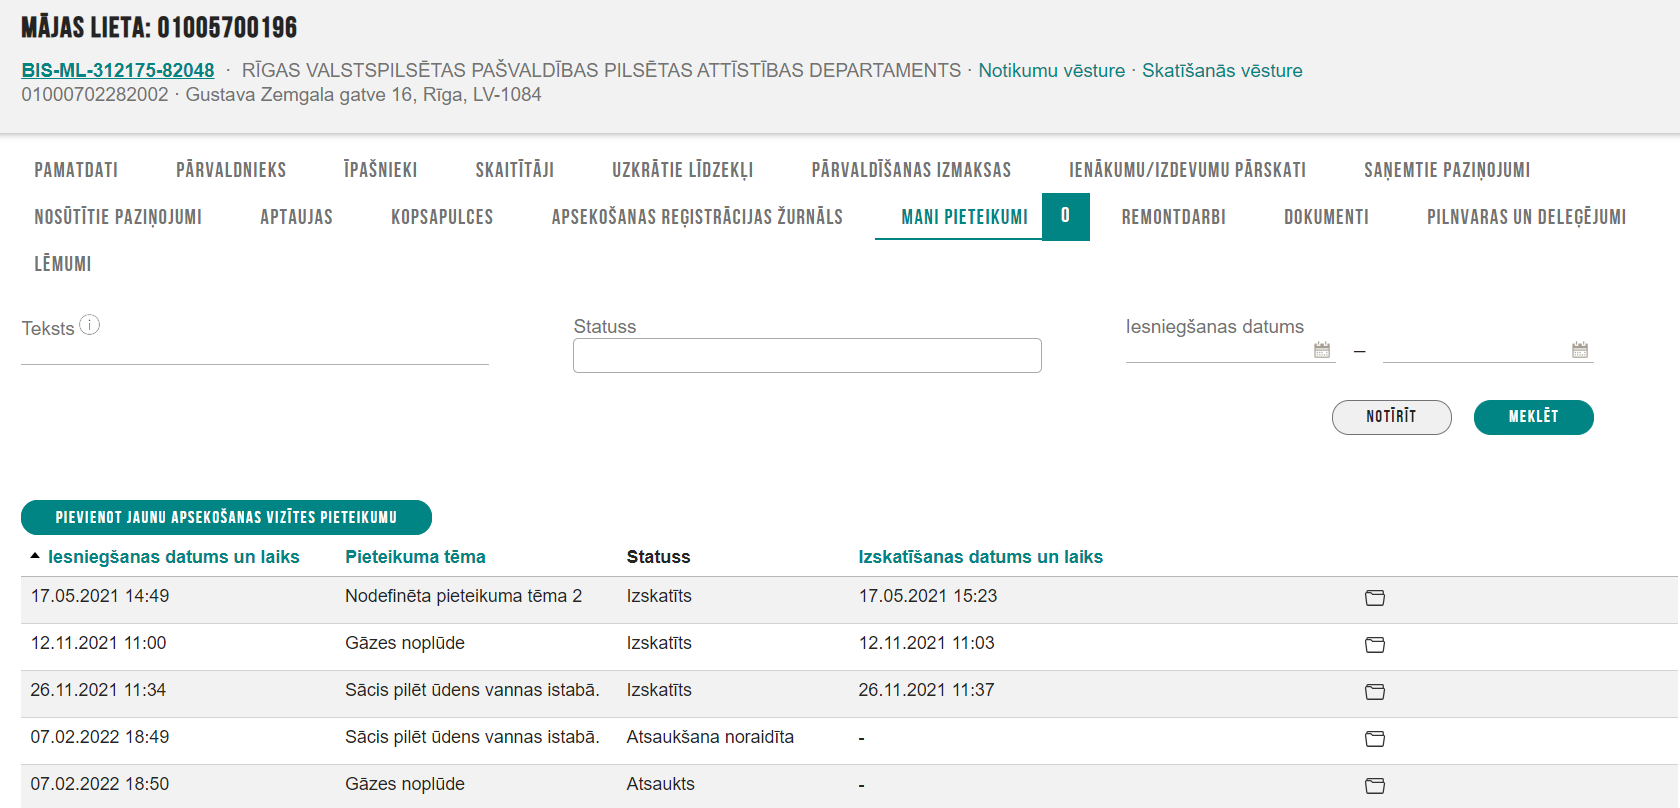Screen dimensions: 1680x808
Task: Select 'Nodefinēta pieteikuma tēma 2' cell
Action: point(463,596)
